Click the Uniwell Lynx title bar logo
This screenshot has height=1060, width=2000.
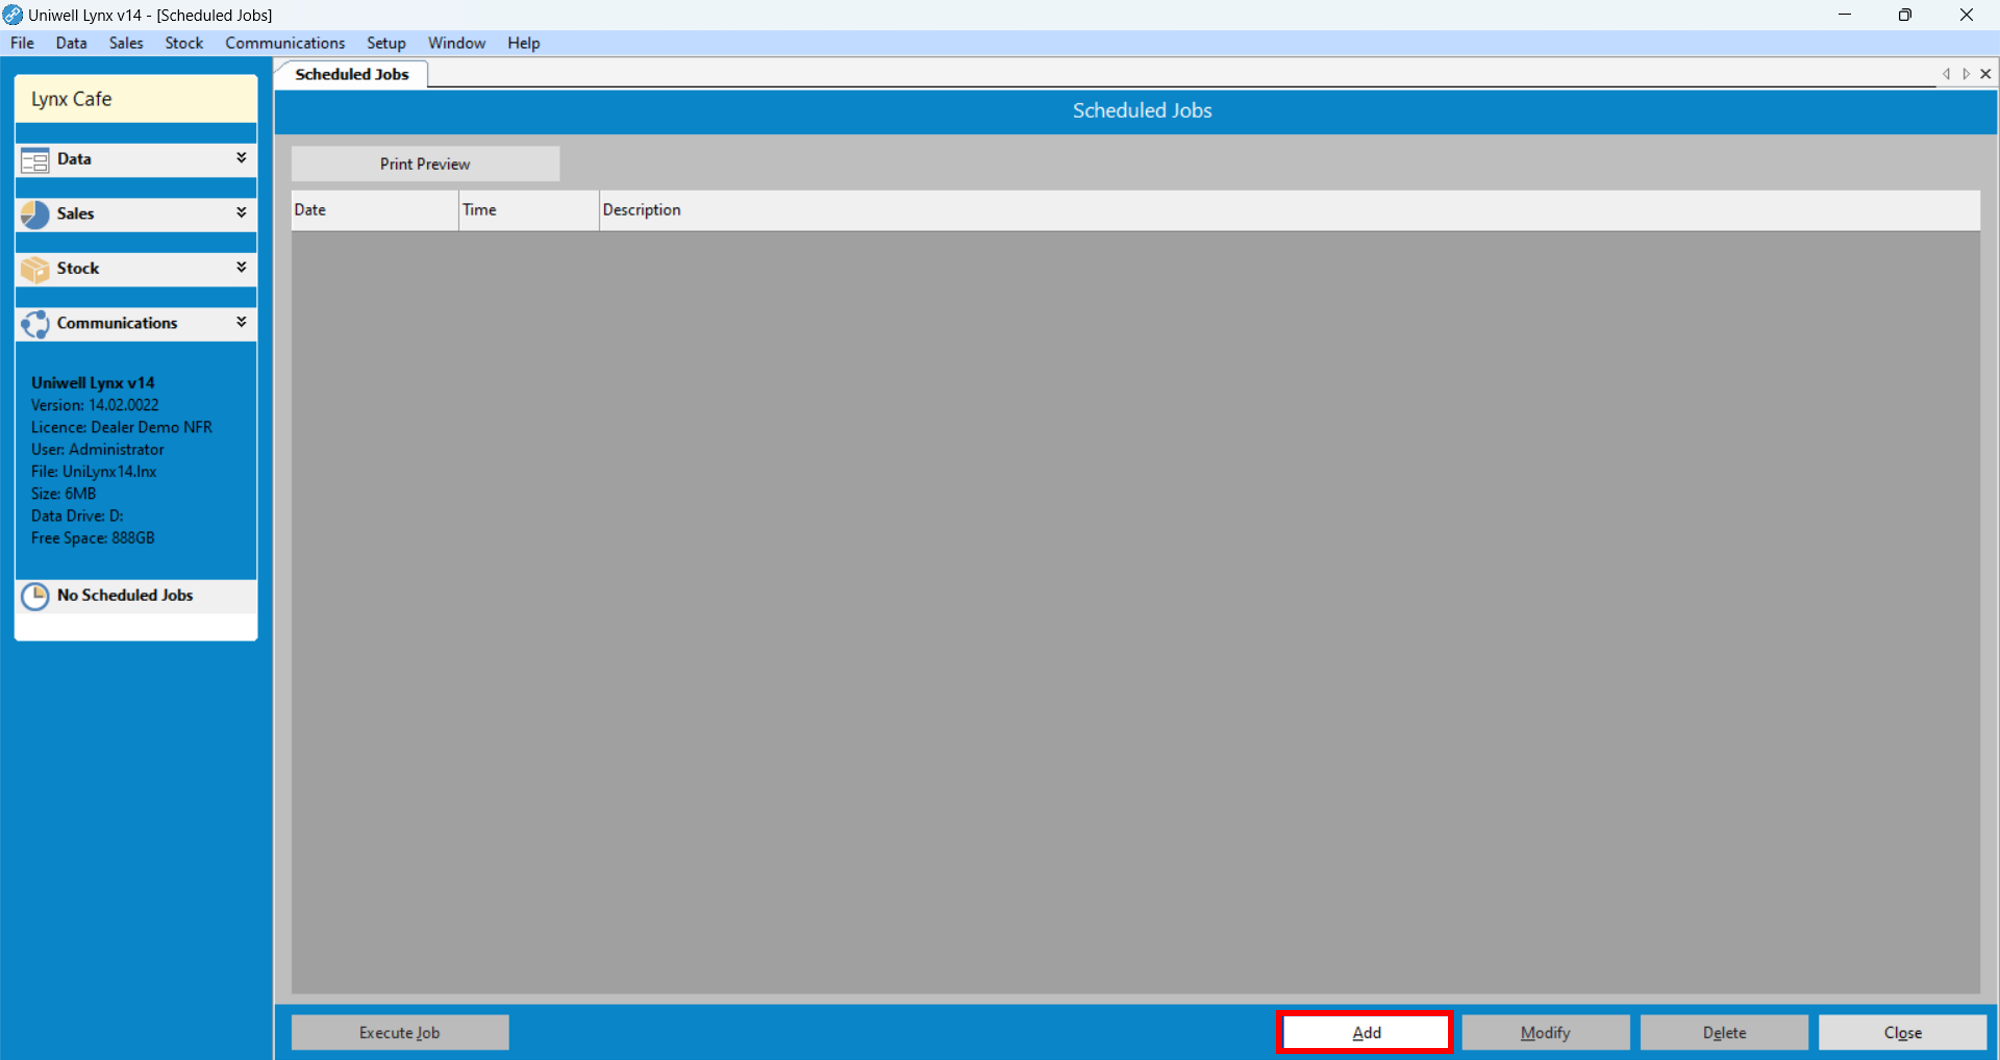pos(13,15)
